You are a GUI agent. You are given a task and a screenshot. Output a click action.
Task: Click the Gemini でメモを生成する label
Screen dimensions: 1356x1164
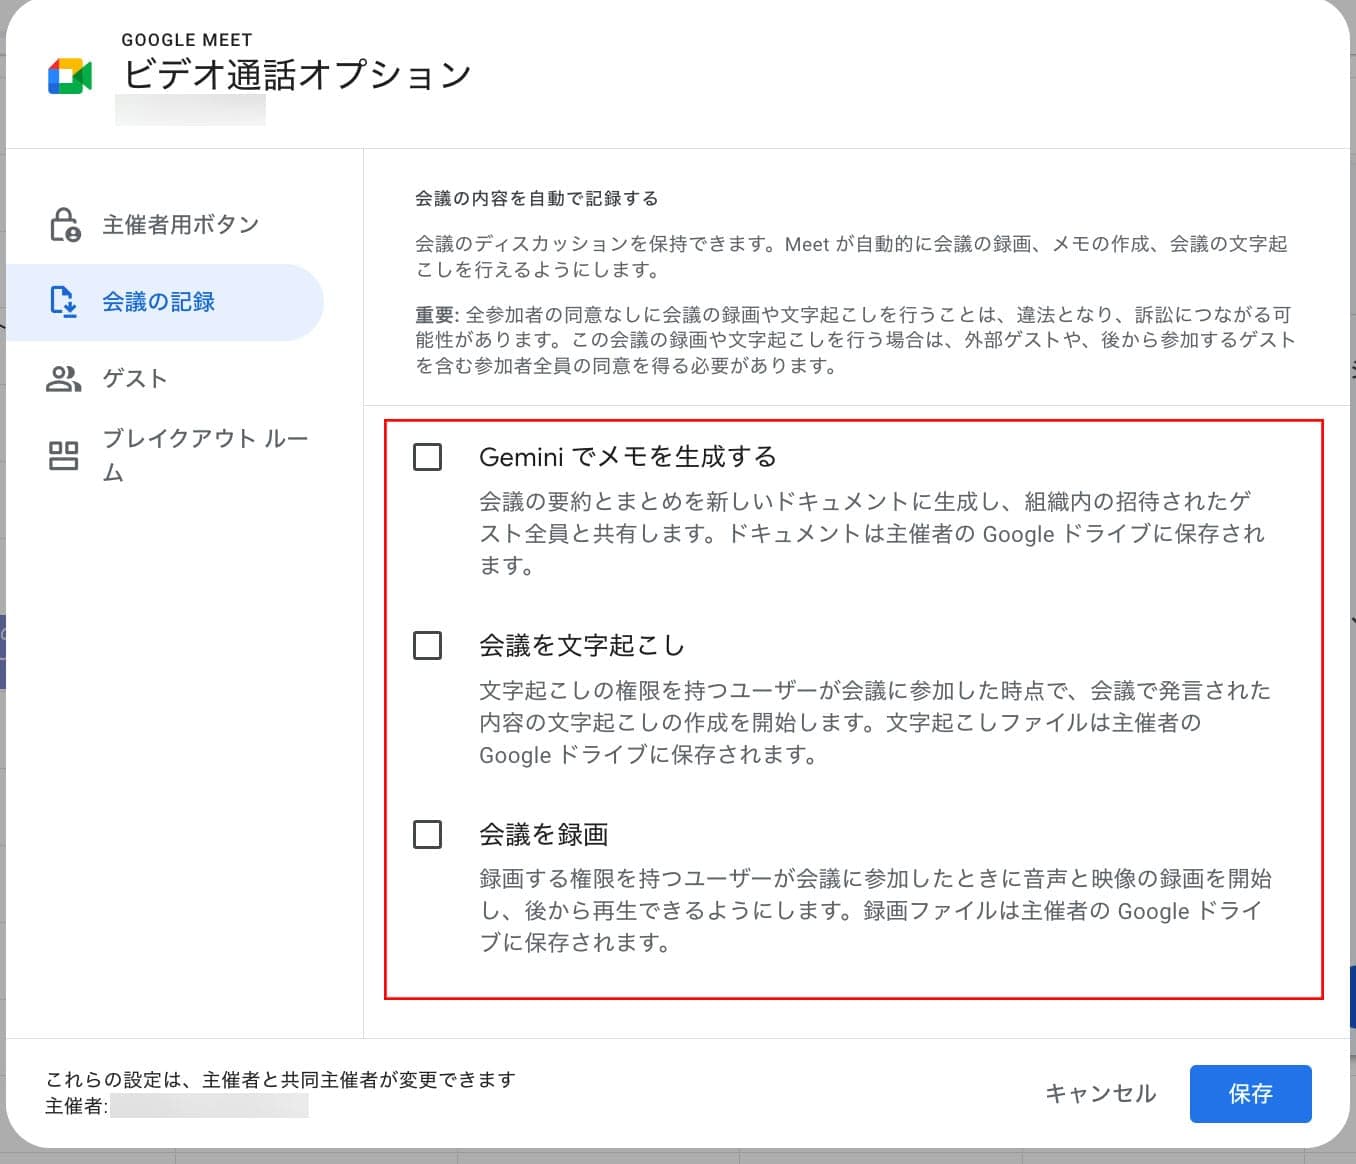628,457
